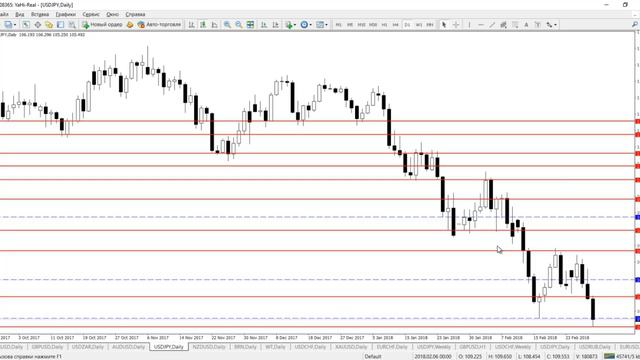Image resolution: width=640 pixels, height=360 pixels.
Task: Toggle the Data Window crosshair-circle icon
Action: coord(38,25)
